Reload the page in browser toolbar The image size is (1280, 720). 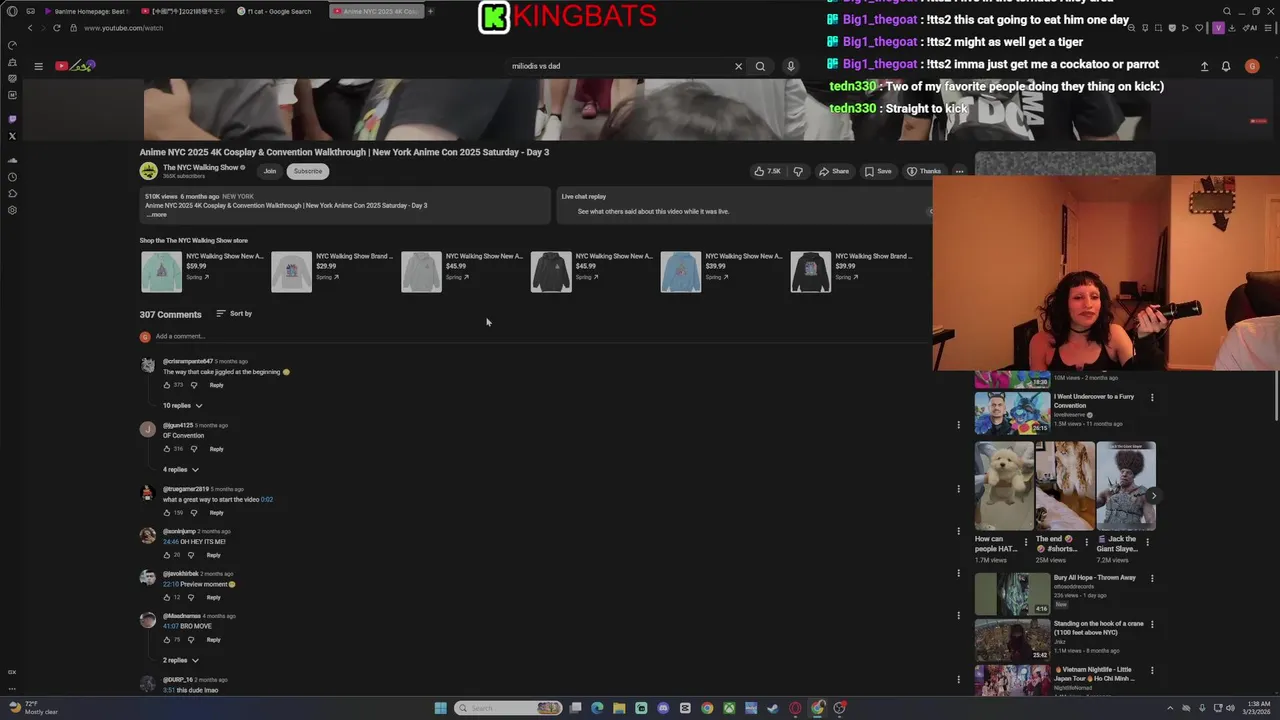pos(57,28)
